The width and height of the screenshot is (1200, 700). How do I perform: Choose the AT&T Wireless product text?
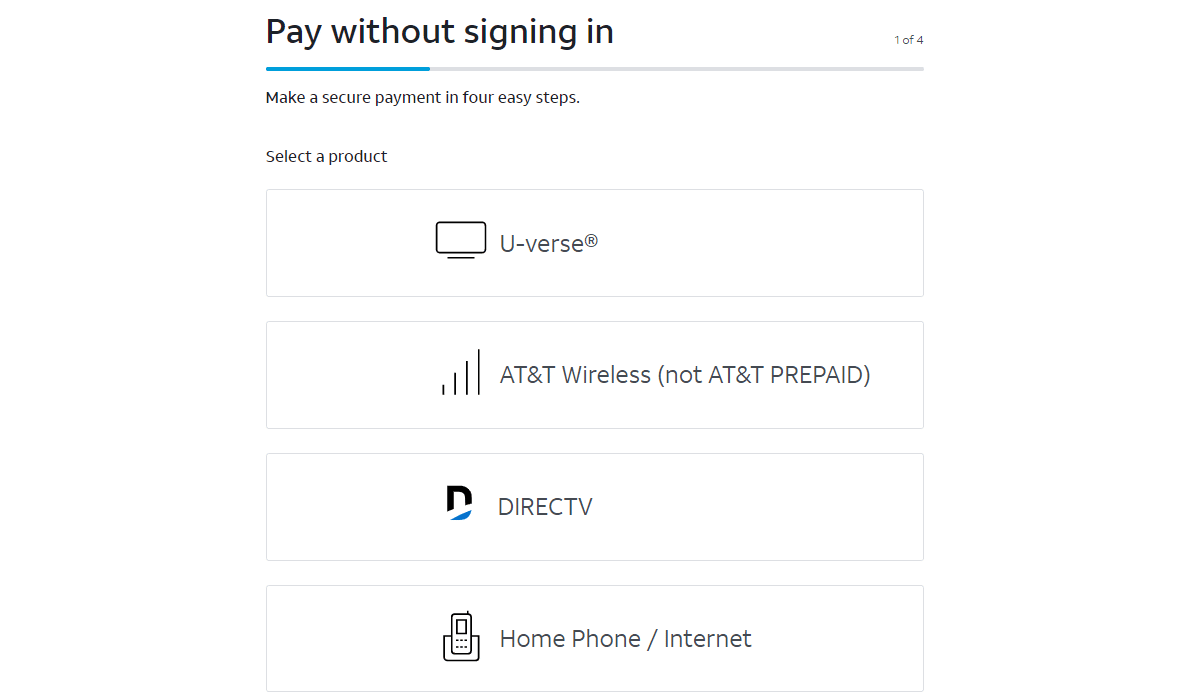[x=575, y=375]
